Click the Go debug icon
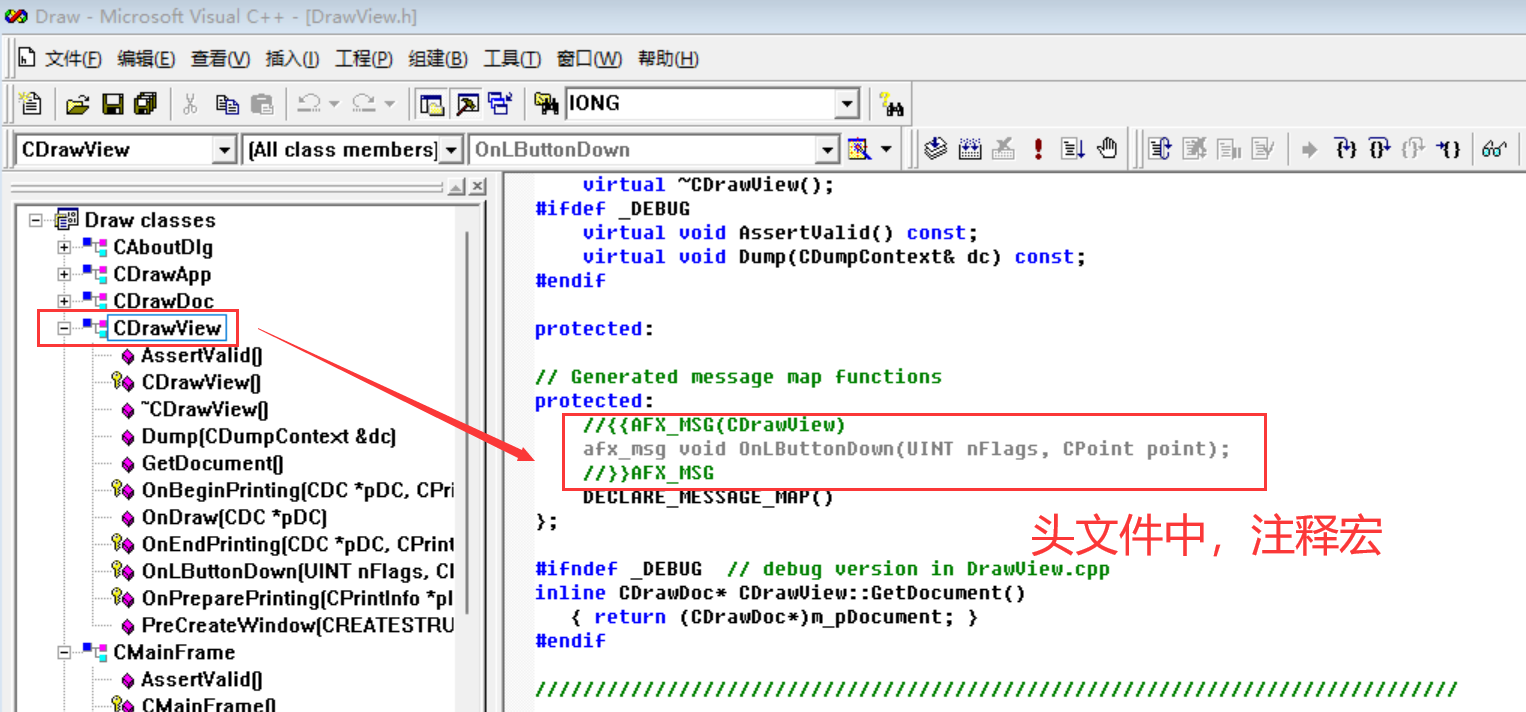Viewport: 1526px width, 712px height. click(1073, 150)
